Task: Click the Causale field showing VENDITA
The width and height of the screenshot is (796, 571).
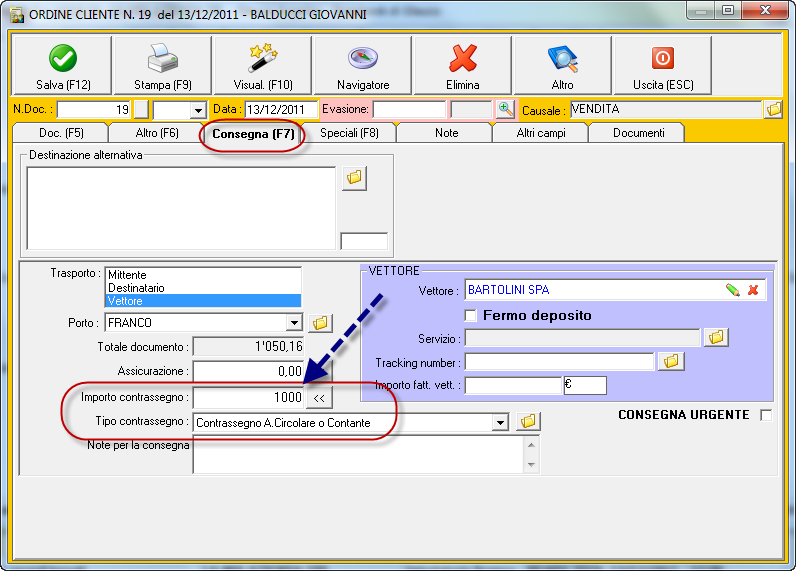Action: click(666, 109)
